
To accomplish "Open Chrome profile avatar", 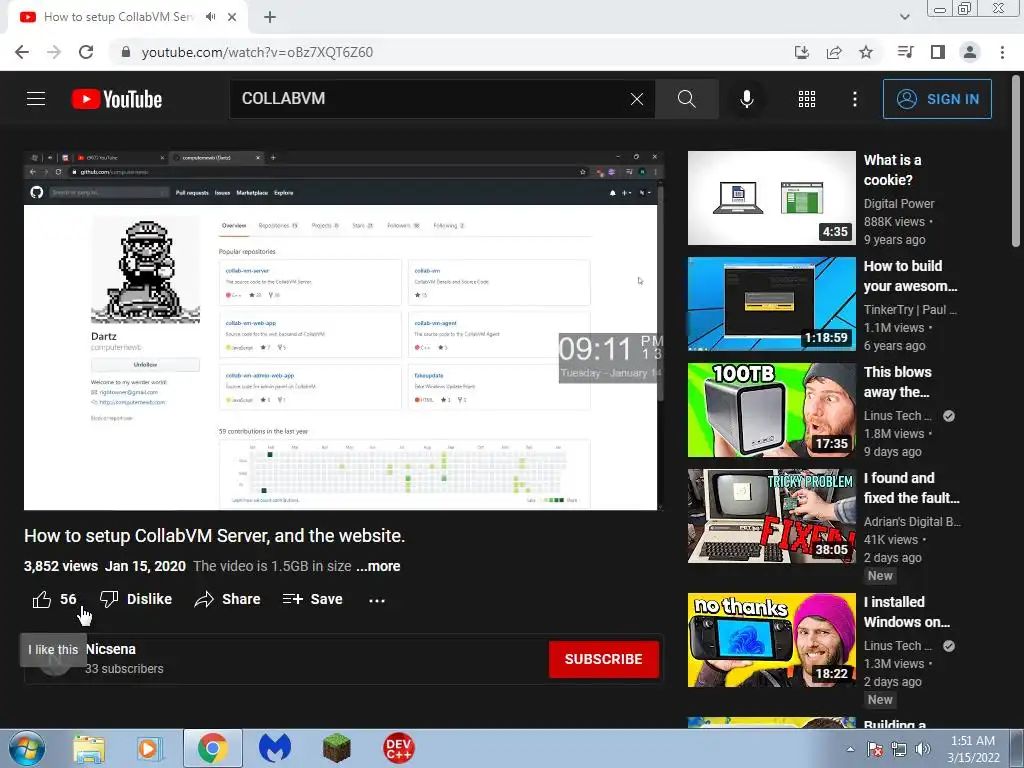I will [x=970, y=52].
